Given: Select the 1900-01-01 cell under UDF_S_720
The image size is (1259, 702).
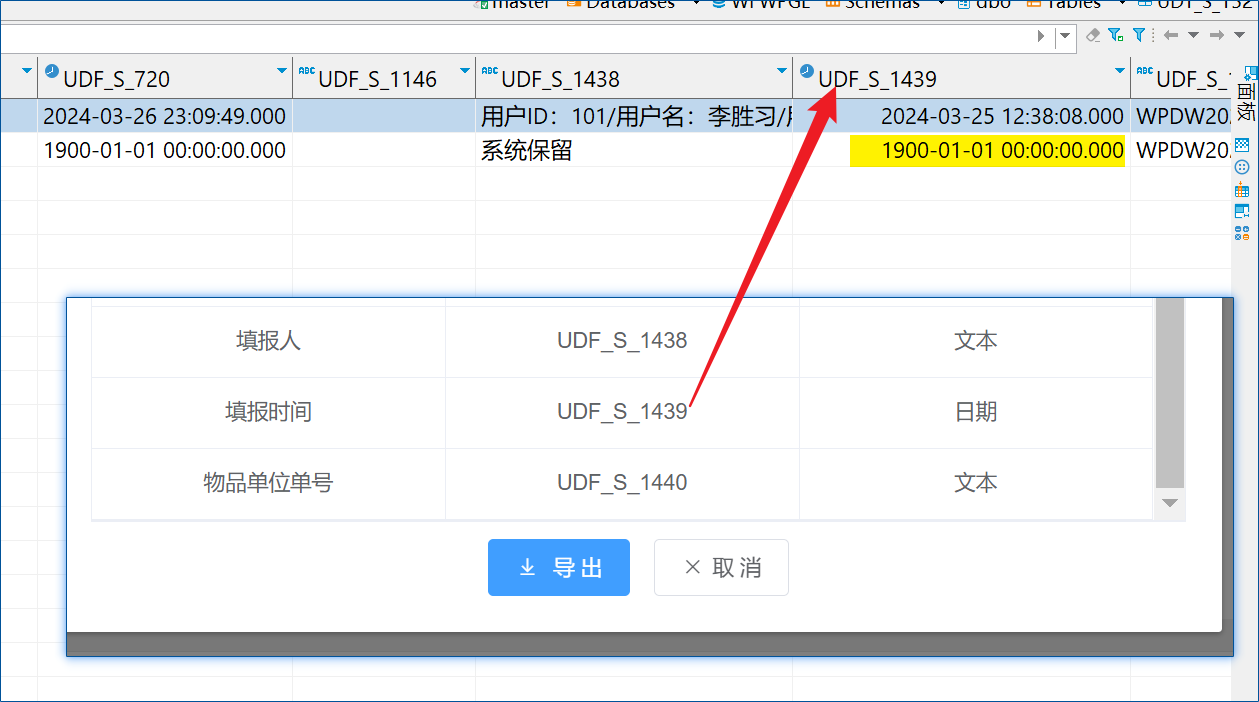Looking at the screenshot, I should (x=165, y=150).
